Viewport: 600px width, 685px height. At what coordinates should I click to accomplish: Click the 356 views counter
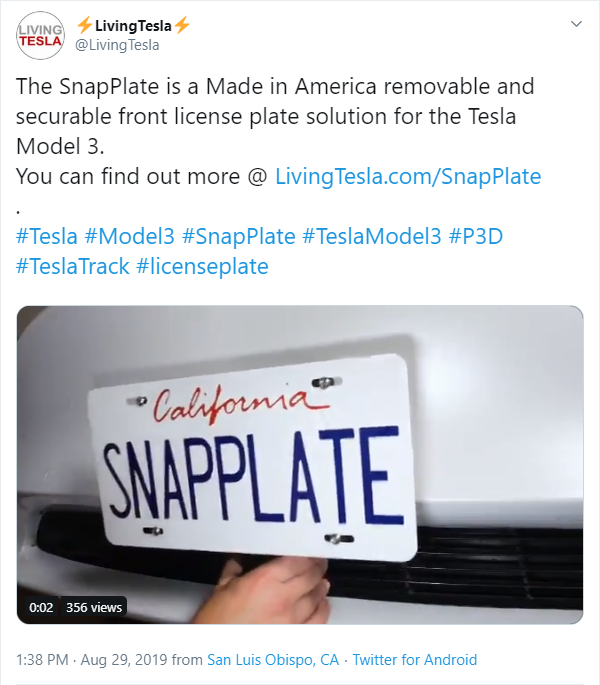pos(94,607)
